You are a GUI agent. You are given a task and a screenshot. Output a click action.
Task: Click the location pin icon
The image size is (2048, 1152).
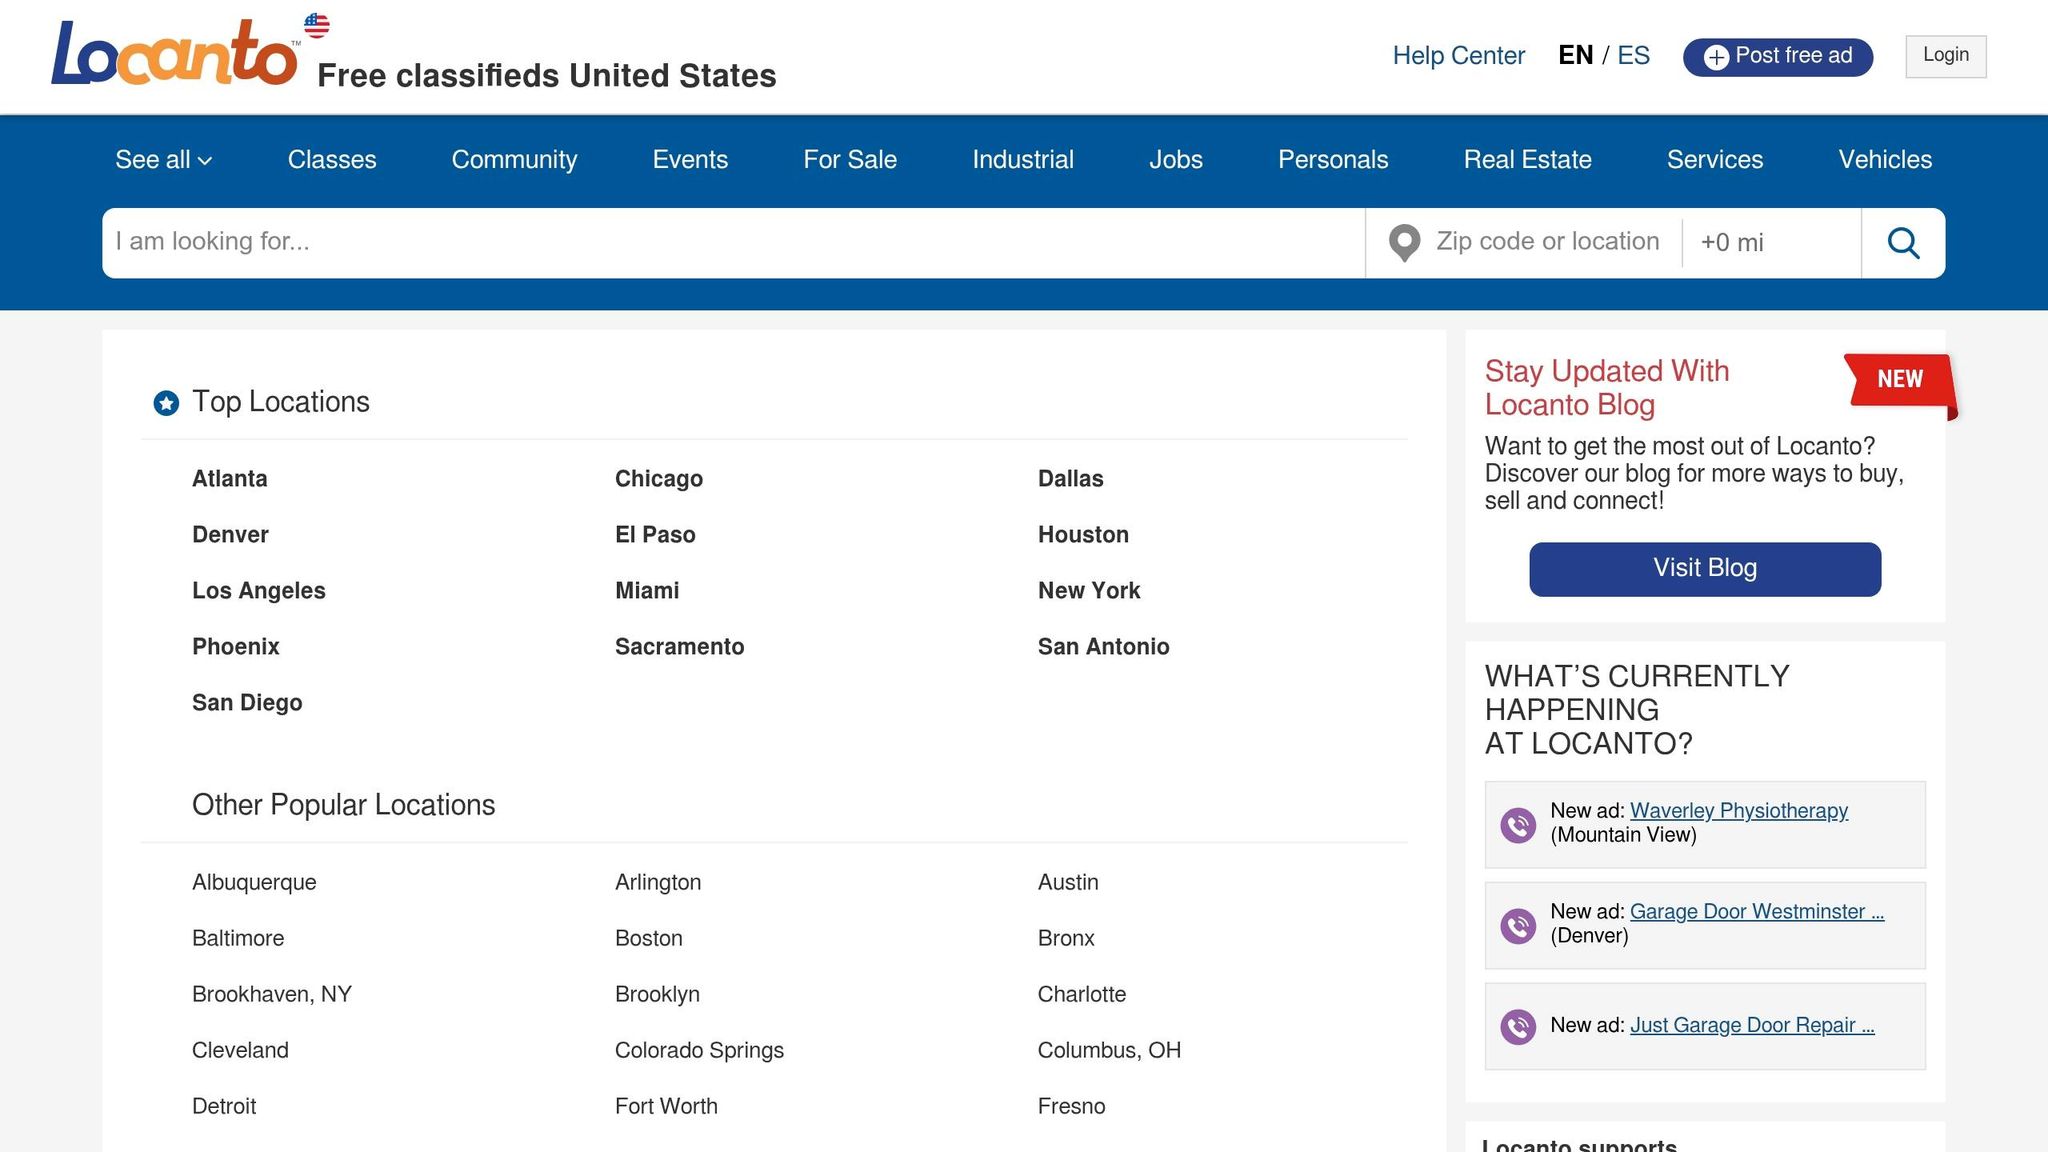1404,243
